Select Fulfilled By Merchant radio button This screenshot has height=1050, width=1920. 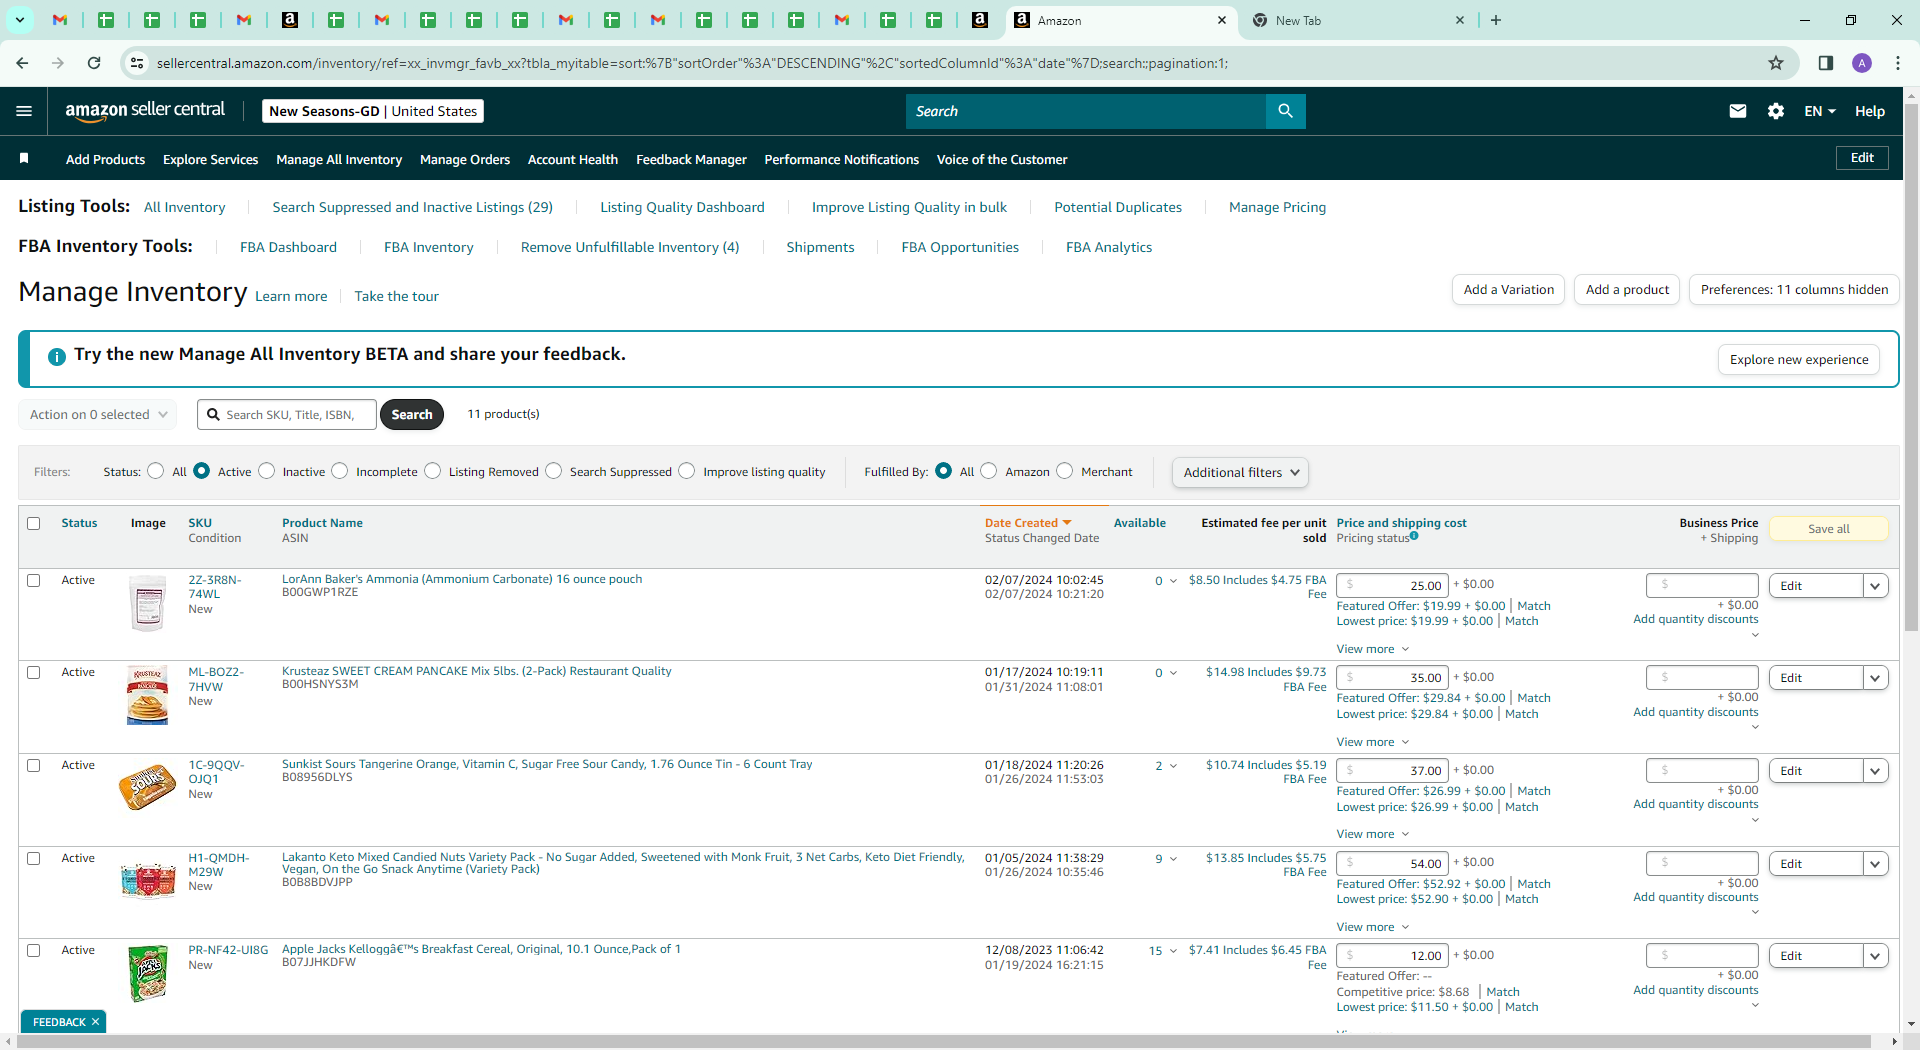point(1065,471)
